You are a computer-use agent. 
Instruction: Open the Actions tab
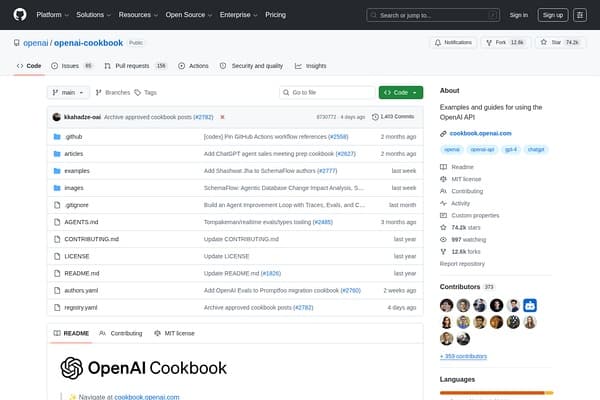coord(193,66)
